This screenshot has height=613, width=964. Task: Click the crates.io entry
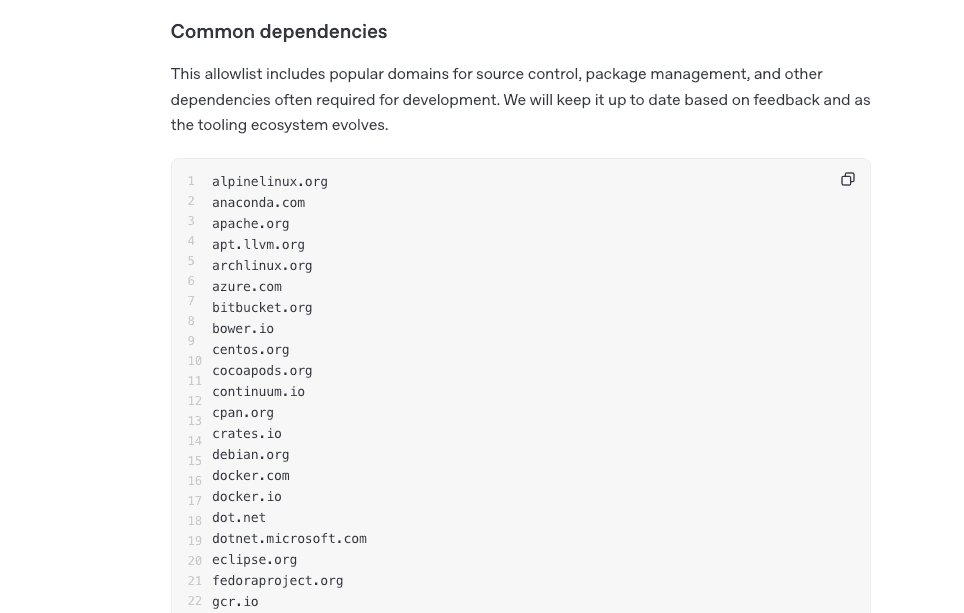[x=247, y=433]
